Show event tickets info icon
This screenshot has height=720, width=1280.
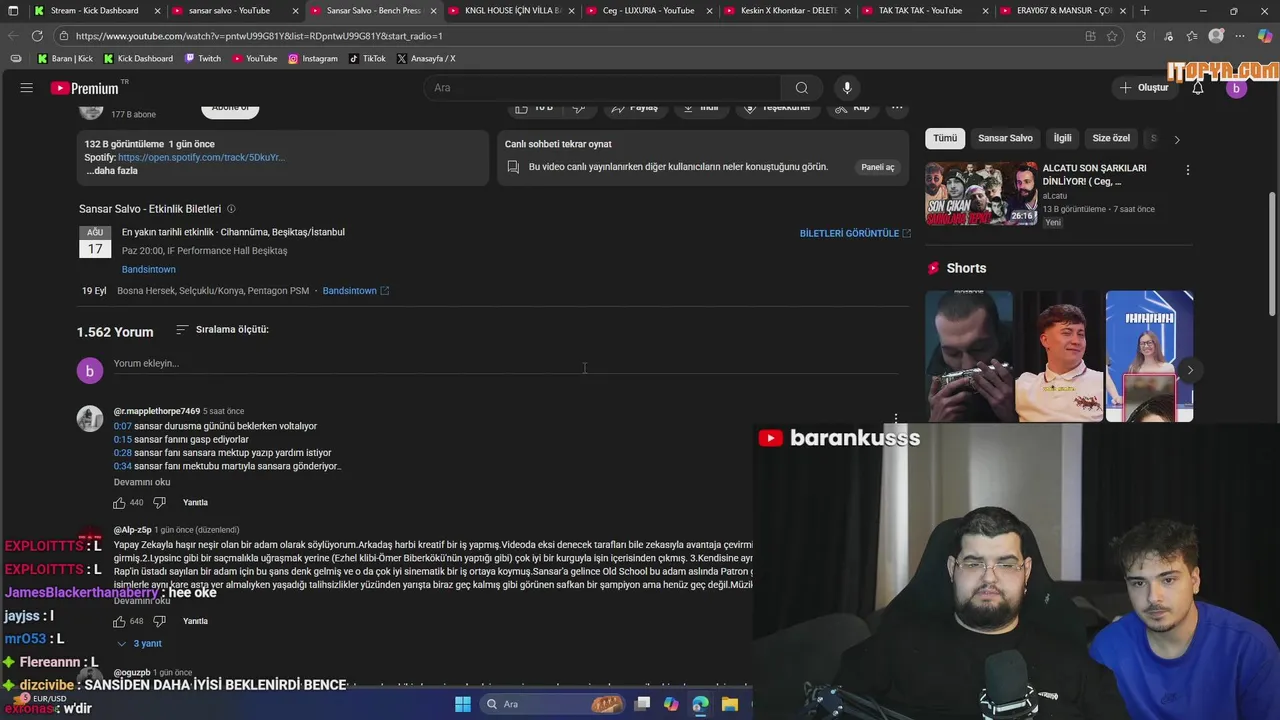coord(231,209)
